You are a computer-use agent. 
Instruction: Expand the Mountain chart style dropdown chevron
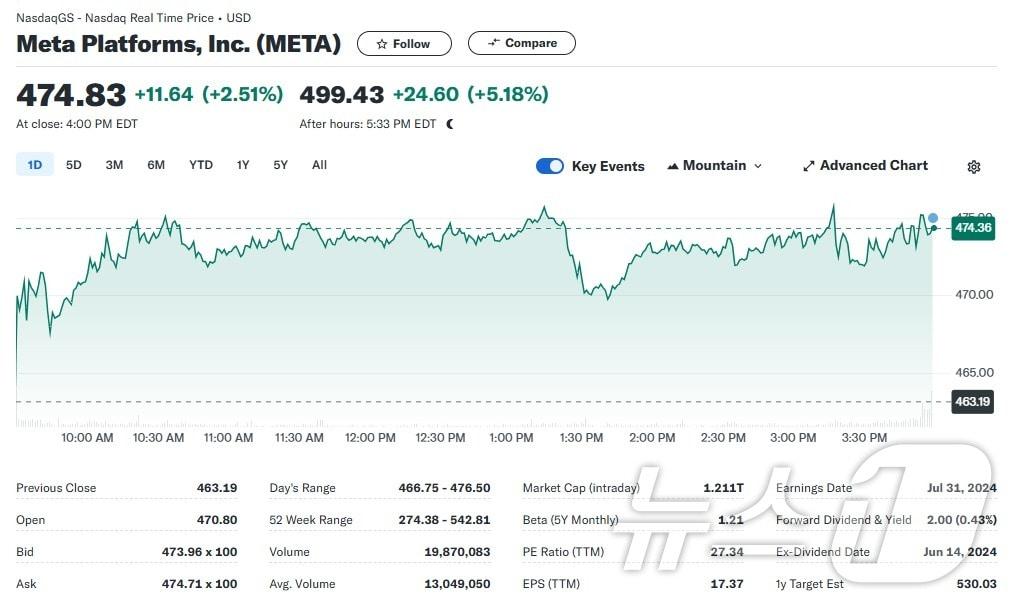(758, 166)
